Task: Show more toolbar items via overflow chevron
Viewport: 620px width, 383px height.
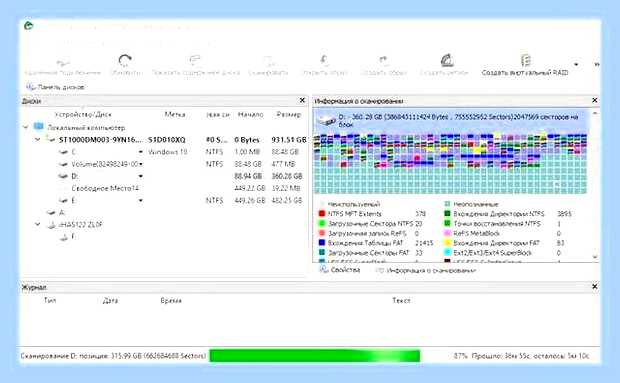Action: pos(597,64)
